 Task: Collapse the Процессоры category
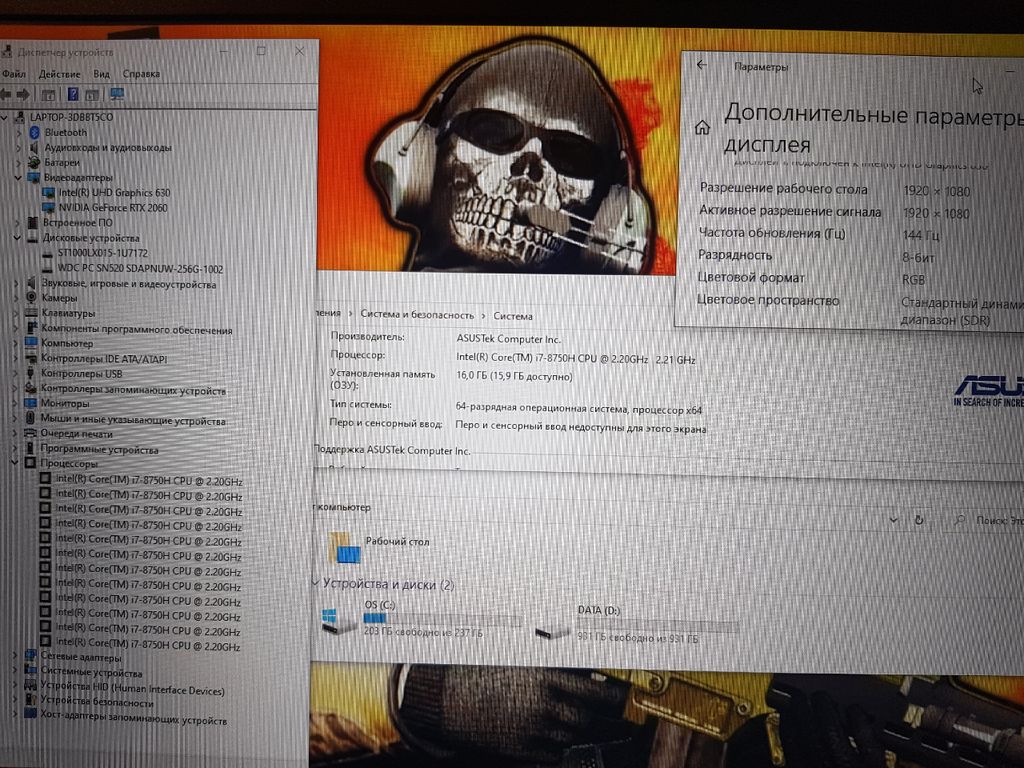[x=14, y=464]
